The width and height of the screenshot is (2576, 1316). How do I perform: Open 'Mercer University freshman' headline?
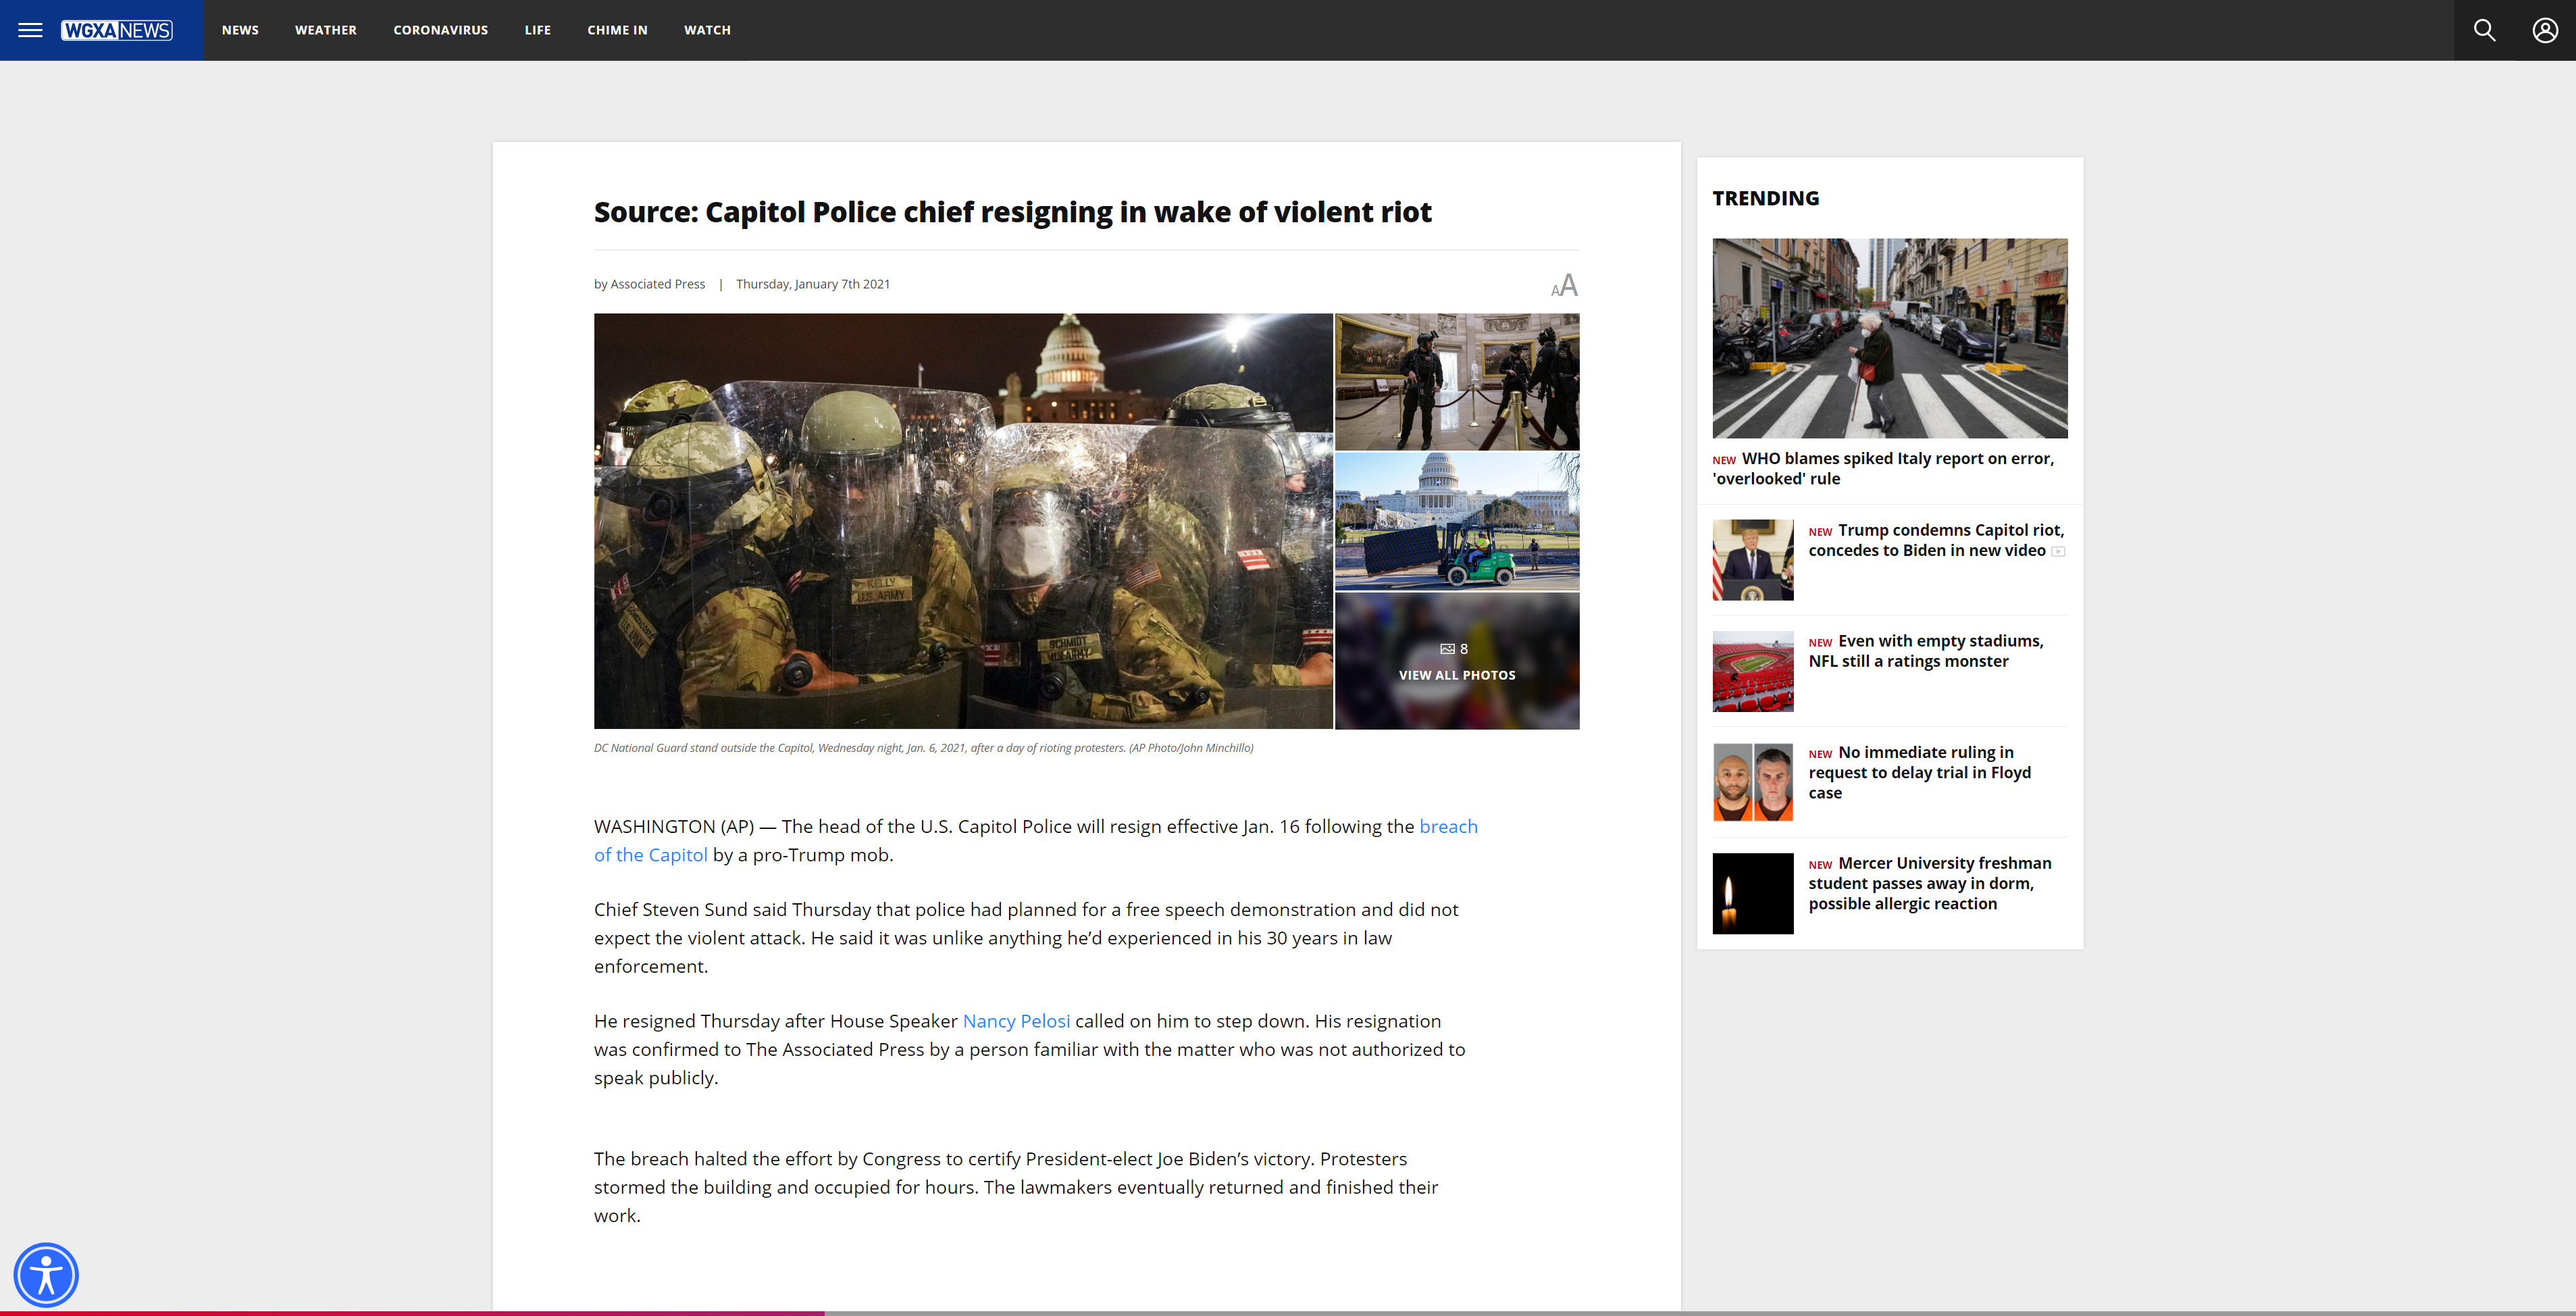coord(1930,883)
